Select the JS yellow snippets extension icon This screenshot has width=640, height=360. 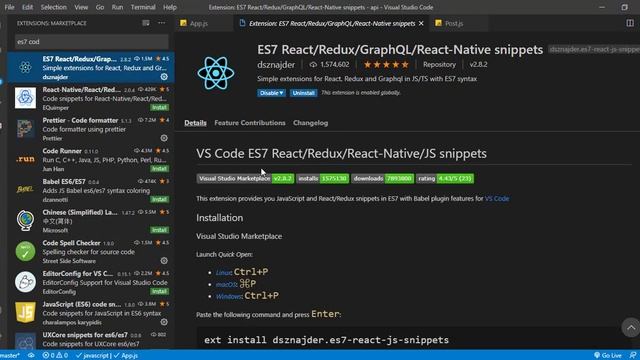click(x=25, y=312)
